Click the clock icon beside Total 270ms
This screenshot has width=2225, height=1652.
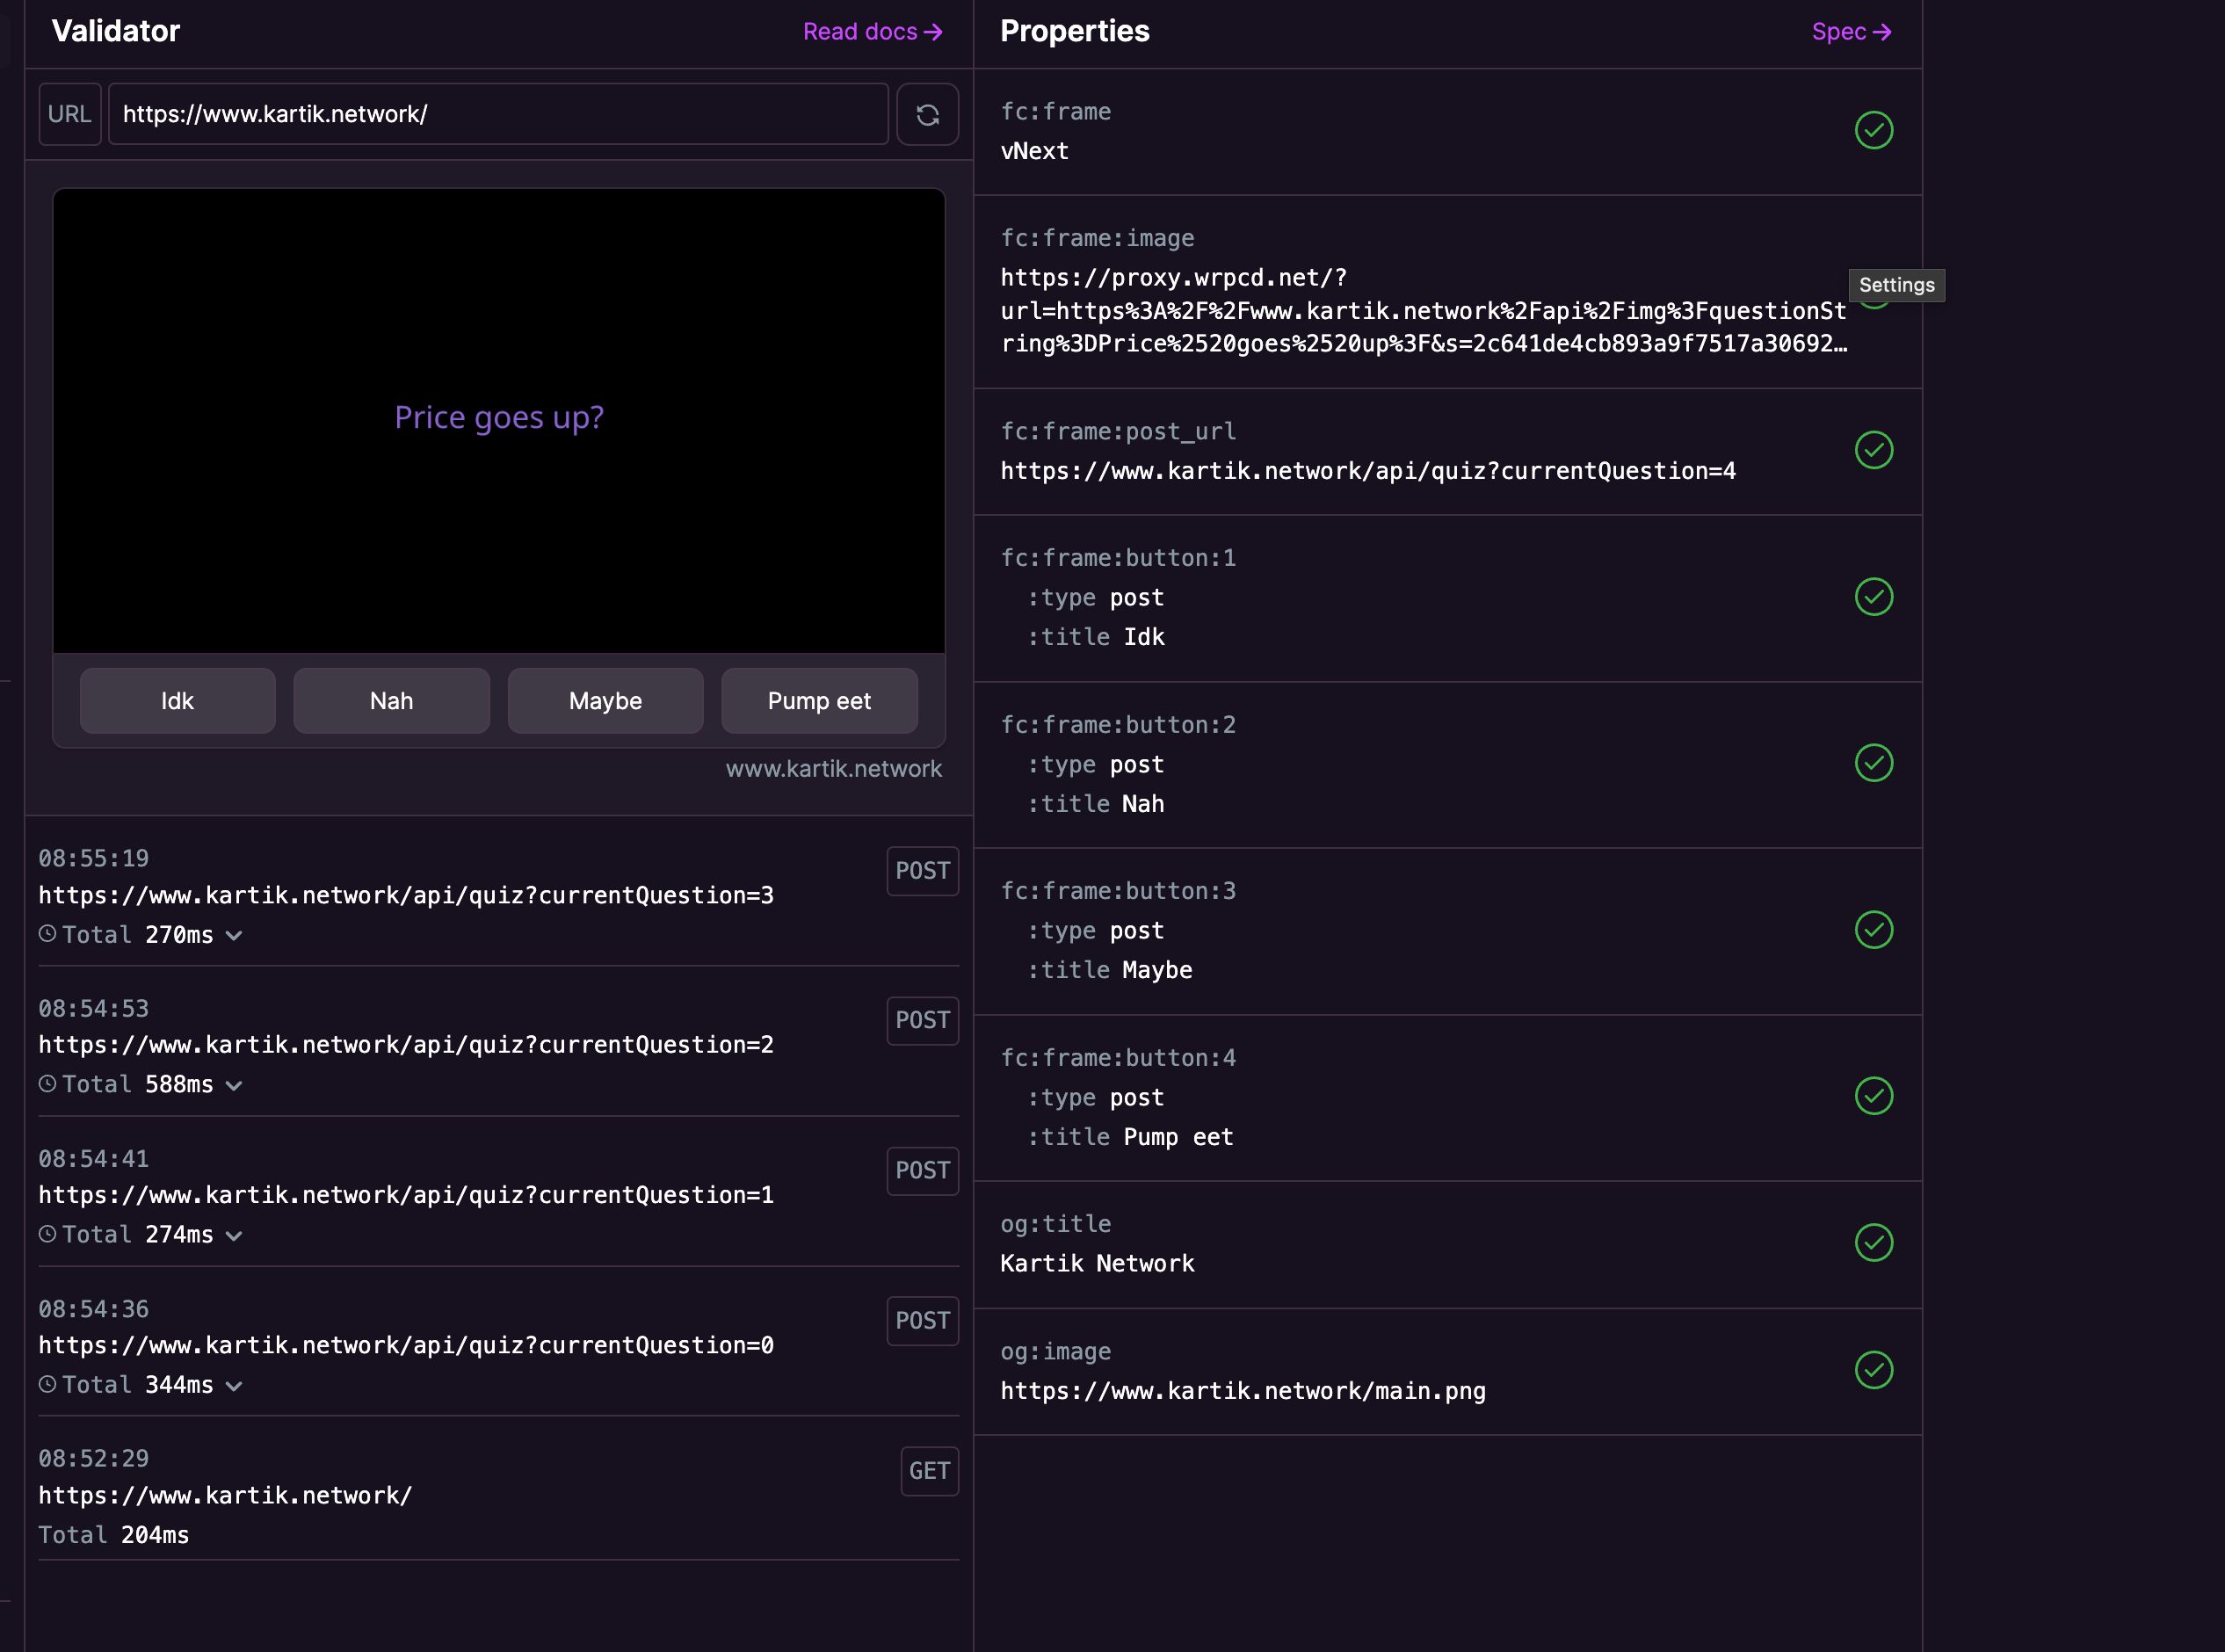tap(47, 934)
